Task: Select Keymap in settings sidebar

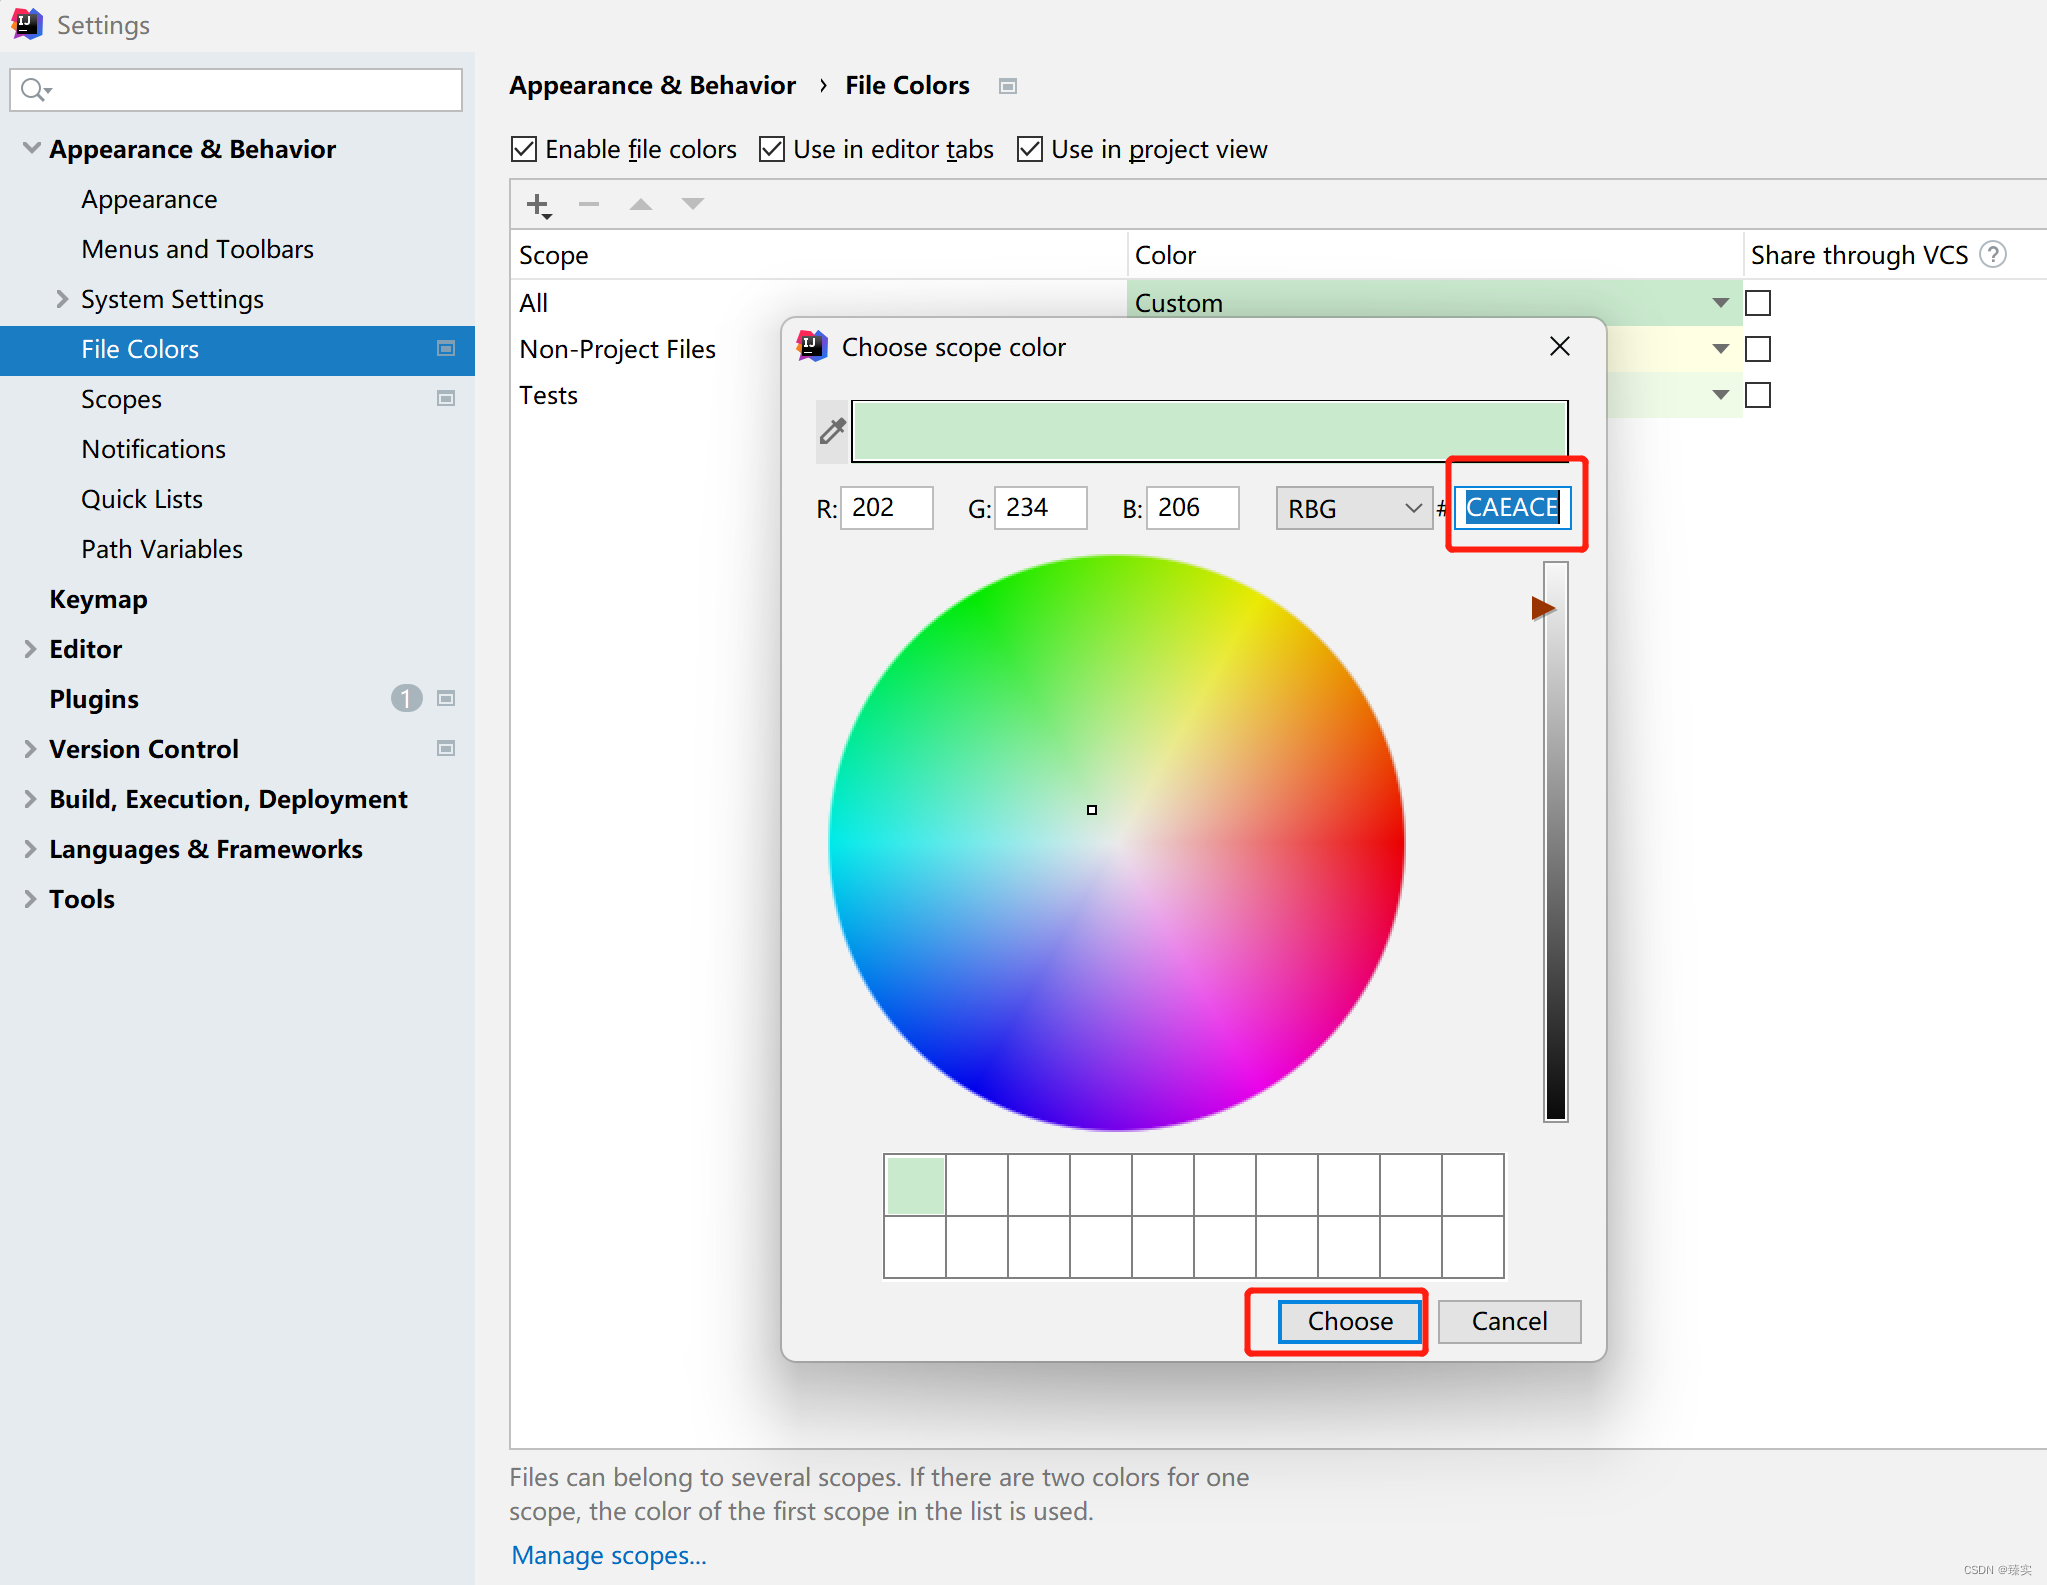Action: pyautogui.click(x=98, y=599)
